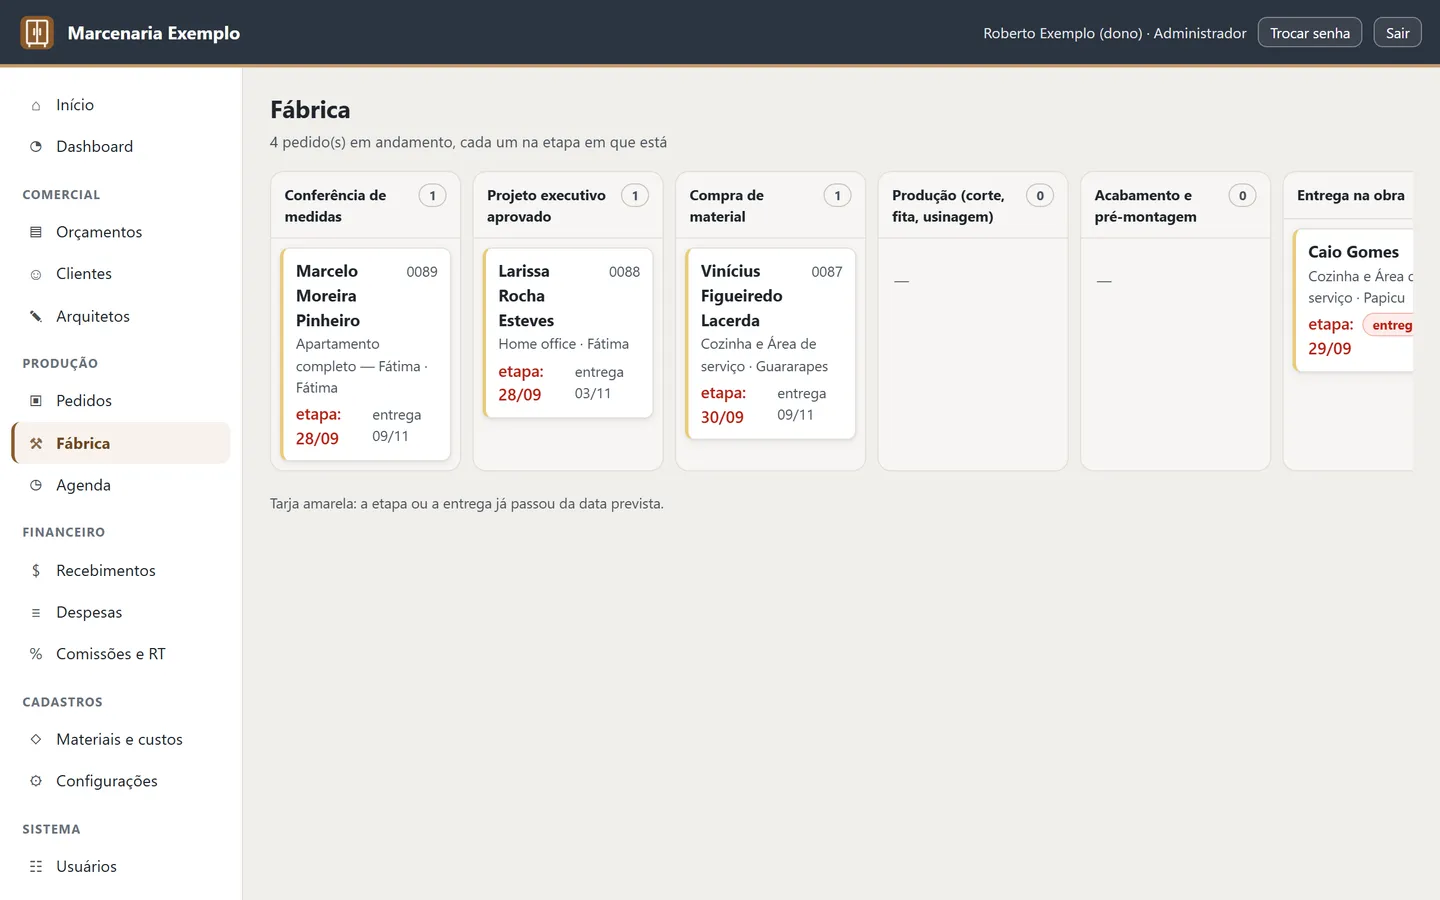Click the Comissões e RT percent icon
Screen dimensions: 1440x900
[x=36, y=654]
